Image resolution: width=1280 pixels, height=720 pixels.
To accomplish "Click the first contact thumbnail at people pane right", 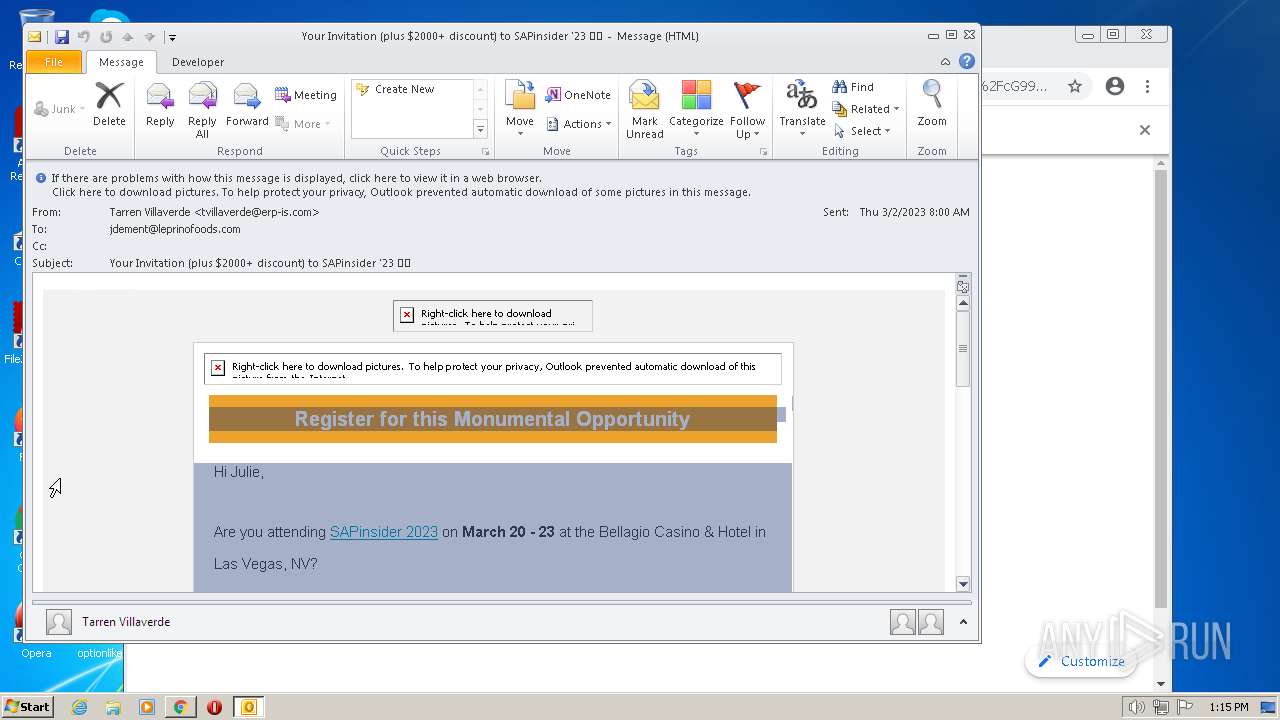I will click(x=903, y=622).
